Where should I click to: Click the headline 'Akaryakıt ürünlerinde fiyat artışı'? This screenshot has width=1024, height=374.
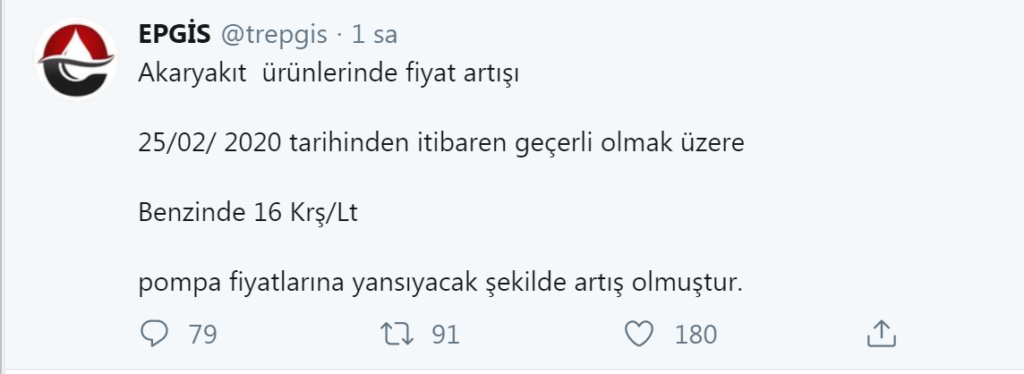[x=328, y=74]
